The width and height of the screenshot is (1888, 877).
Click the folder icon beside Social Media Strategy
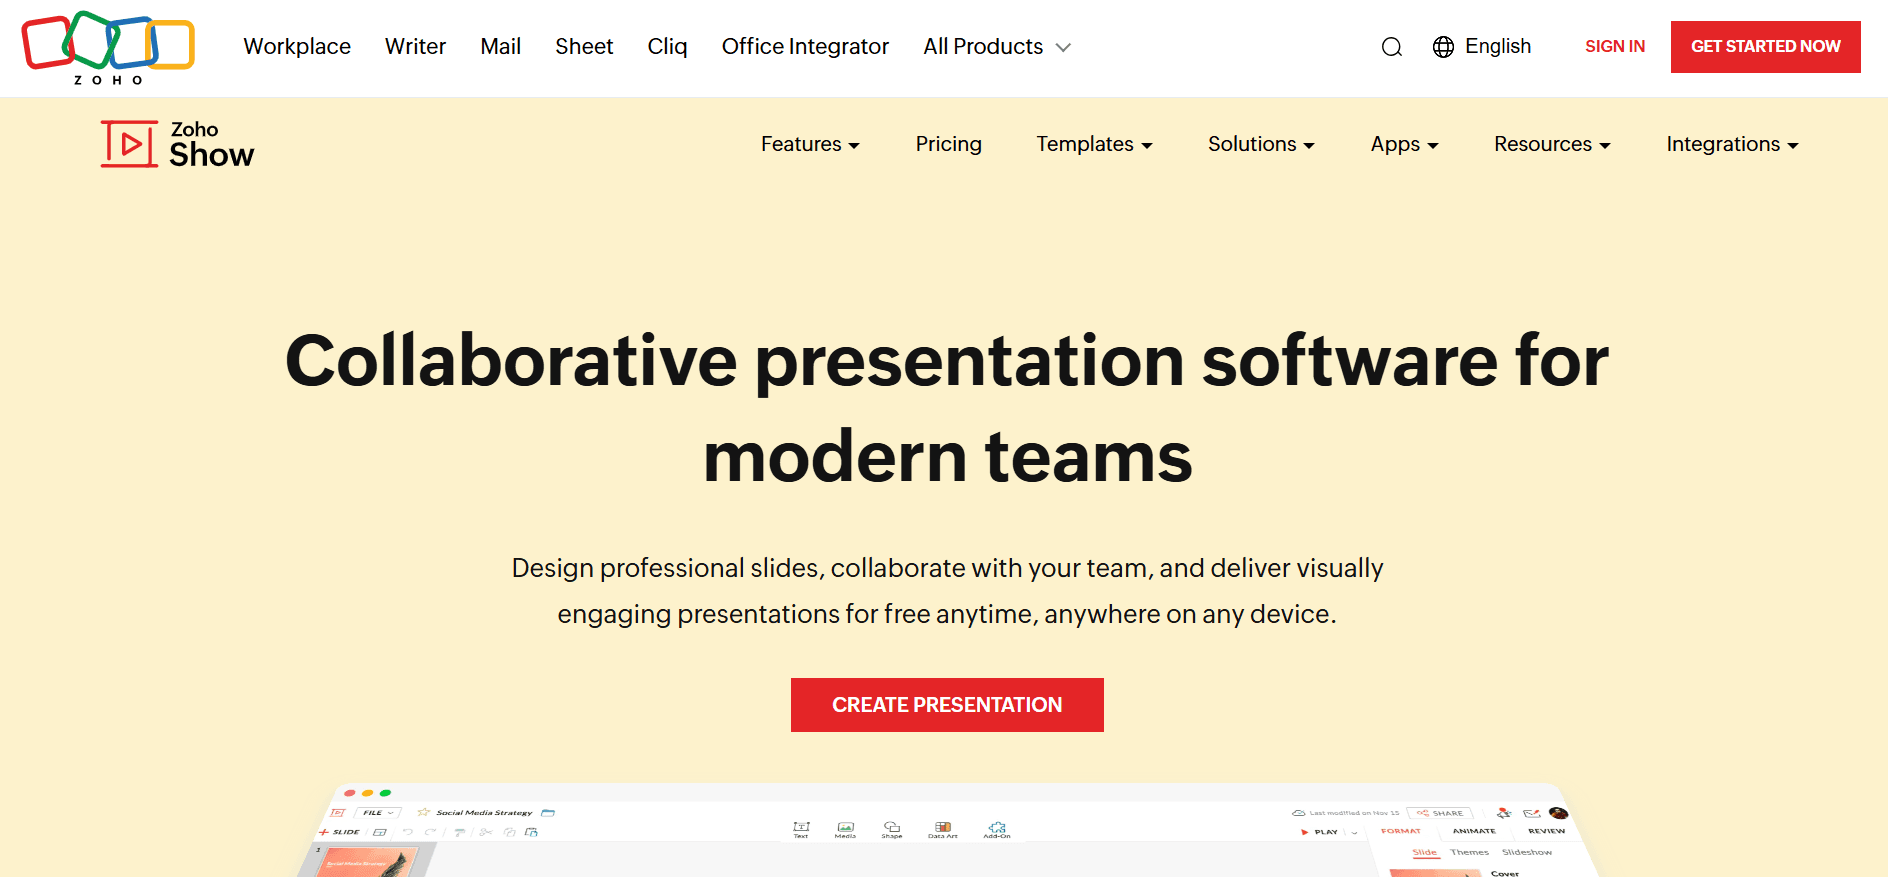click(x=548, y=812)
